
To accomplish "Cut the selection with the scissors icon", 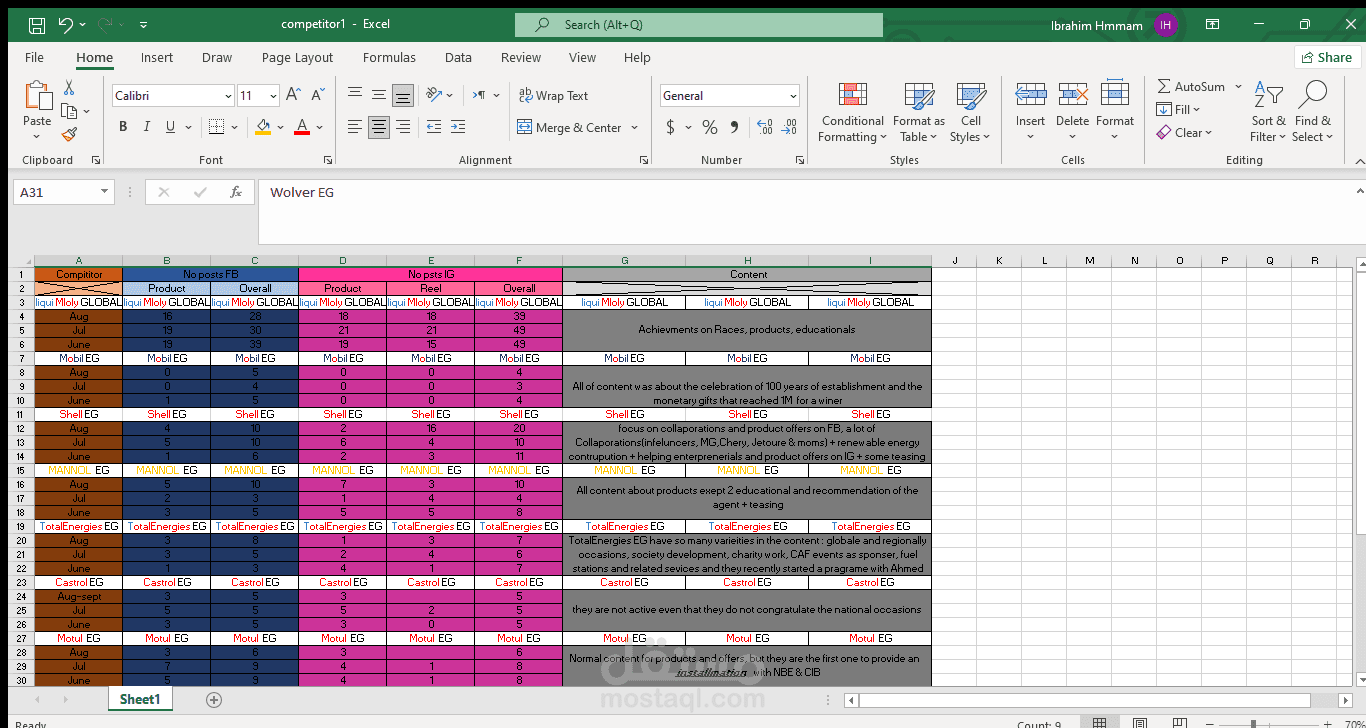I will (x=69, y=88).
